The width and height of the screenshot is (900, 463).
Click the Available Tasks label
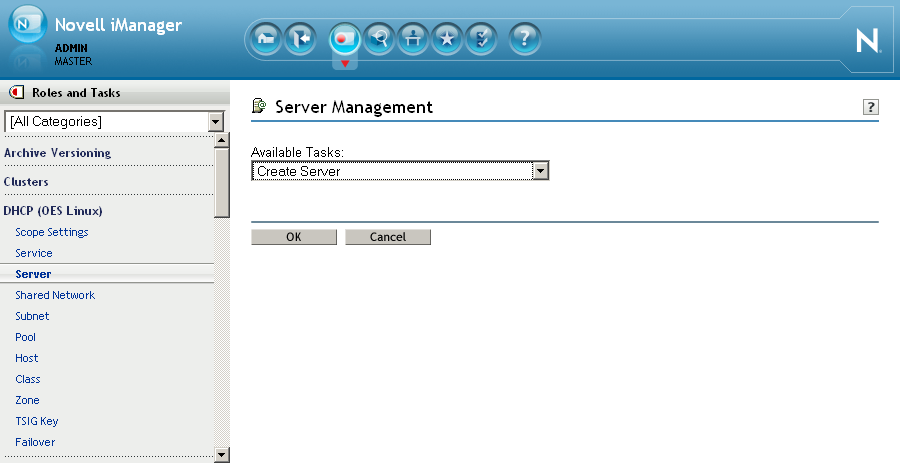tap(297, 152)
